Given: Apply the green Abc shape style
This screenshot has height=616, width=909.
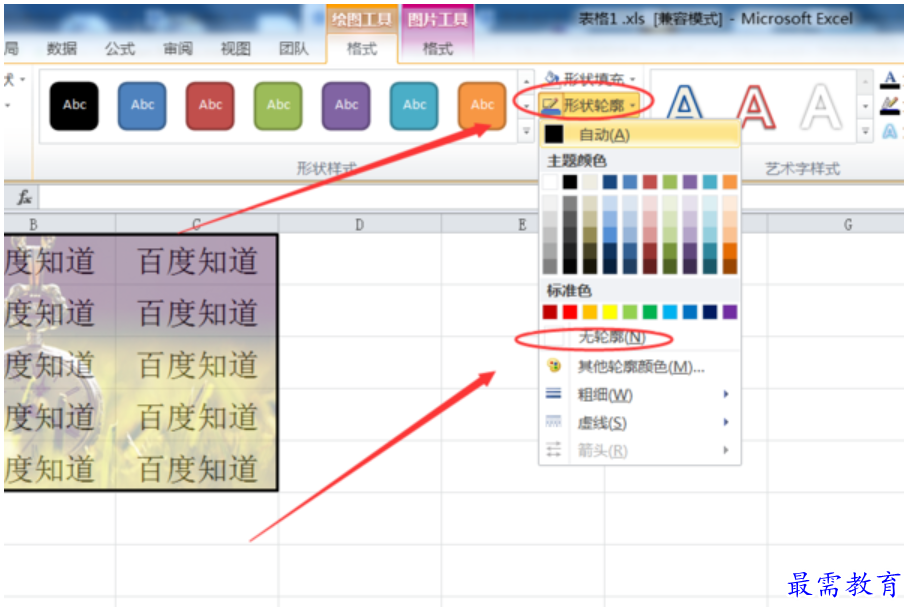Looking at the screenshot, I should pos(278,105).
